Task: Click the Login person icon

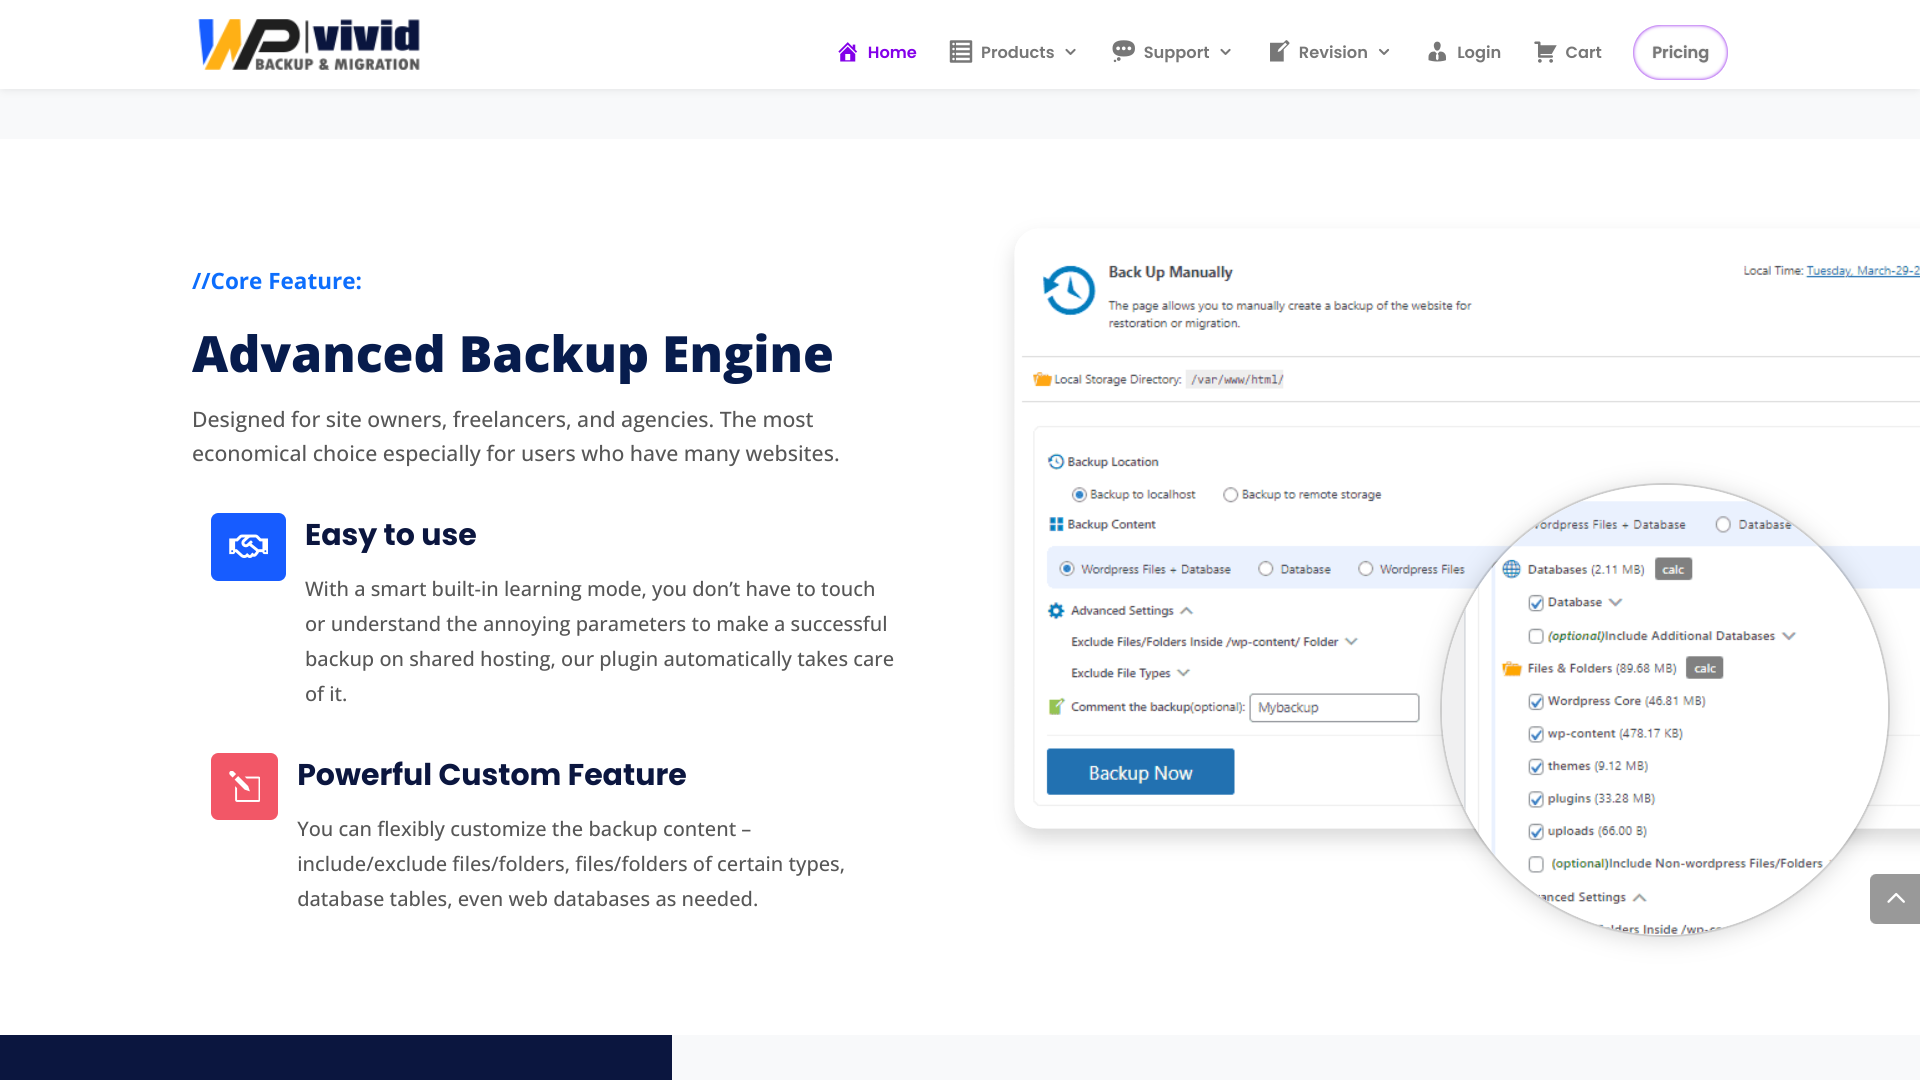Action: click(x=1437, y=51)
